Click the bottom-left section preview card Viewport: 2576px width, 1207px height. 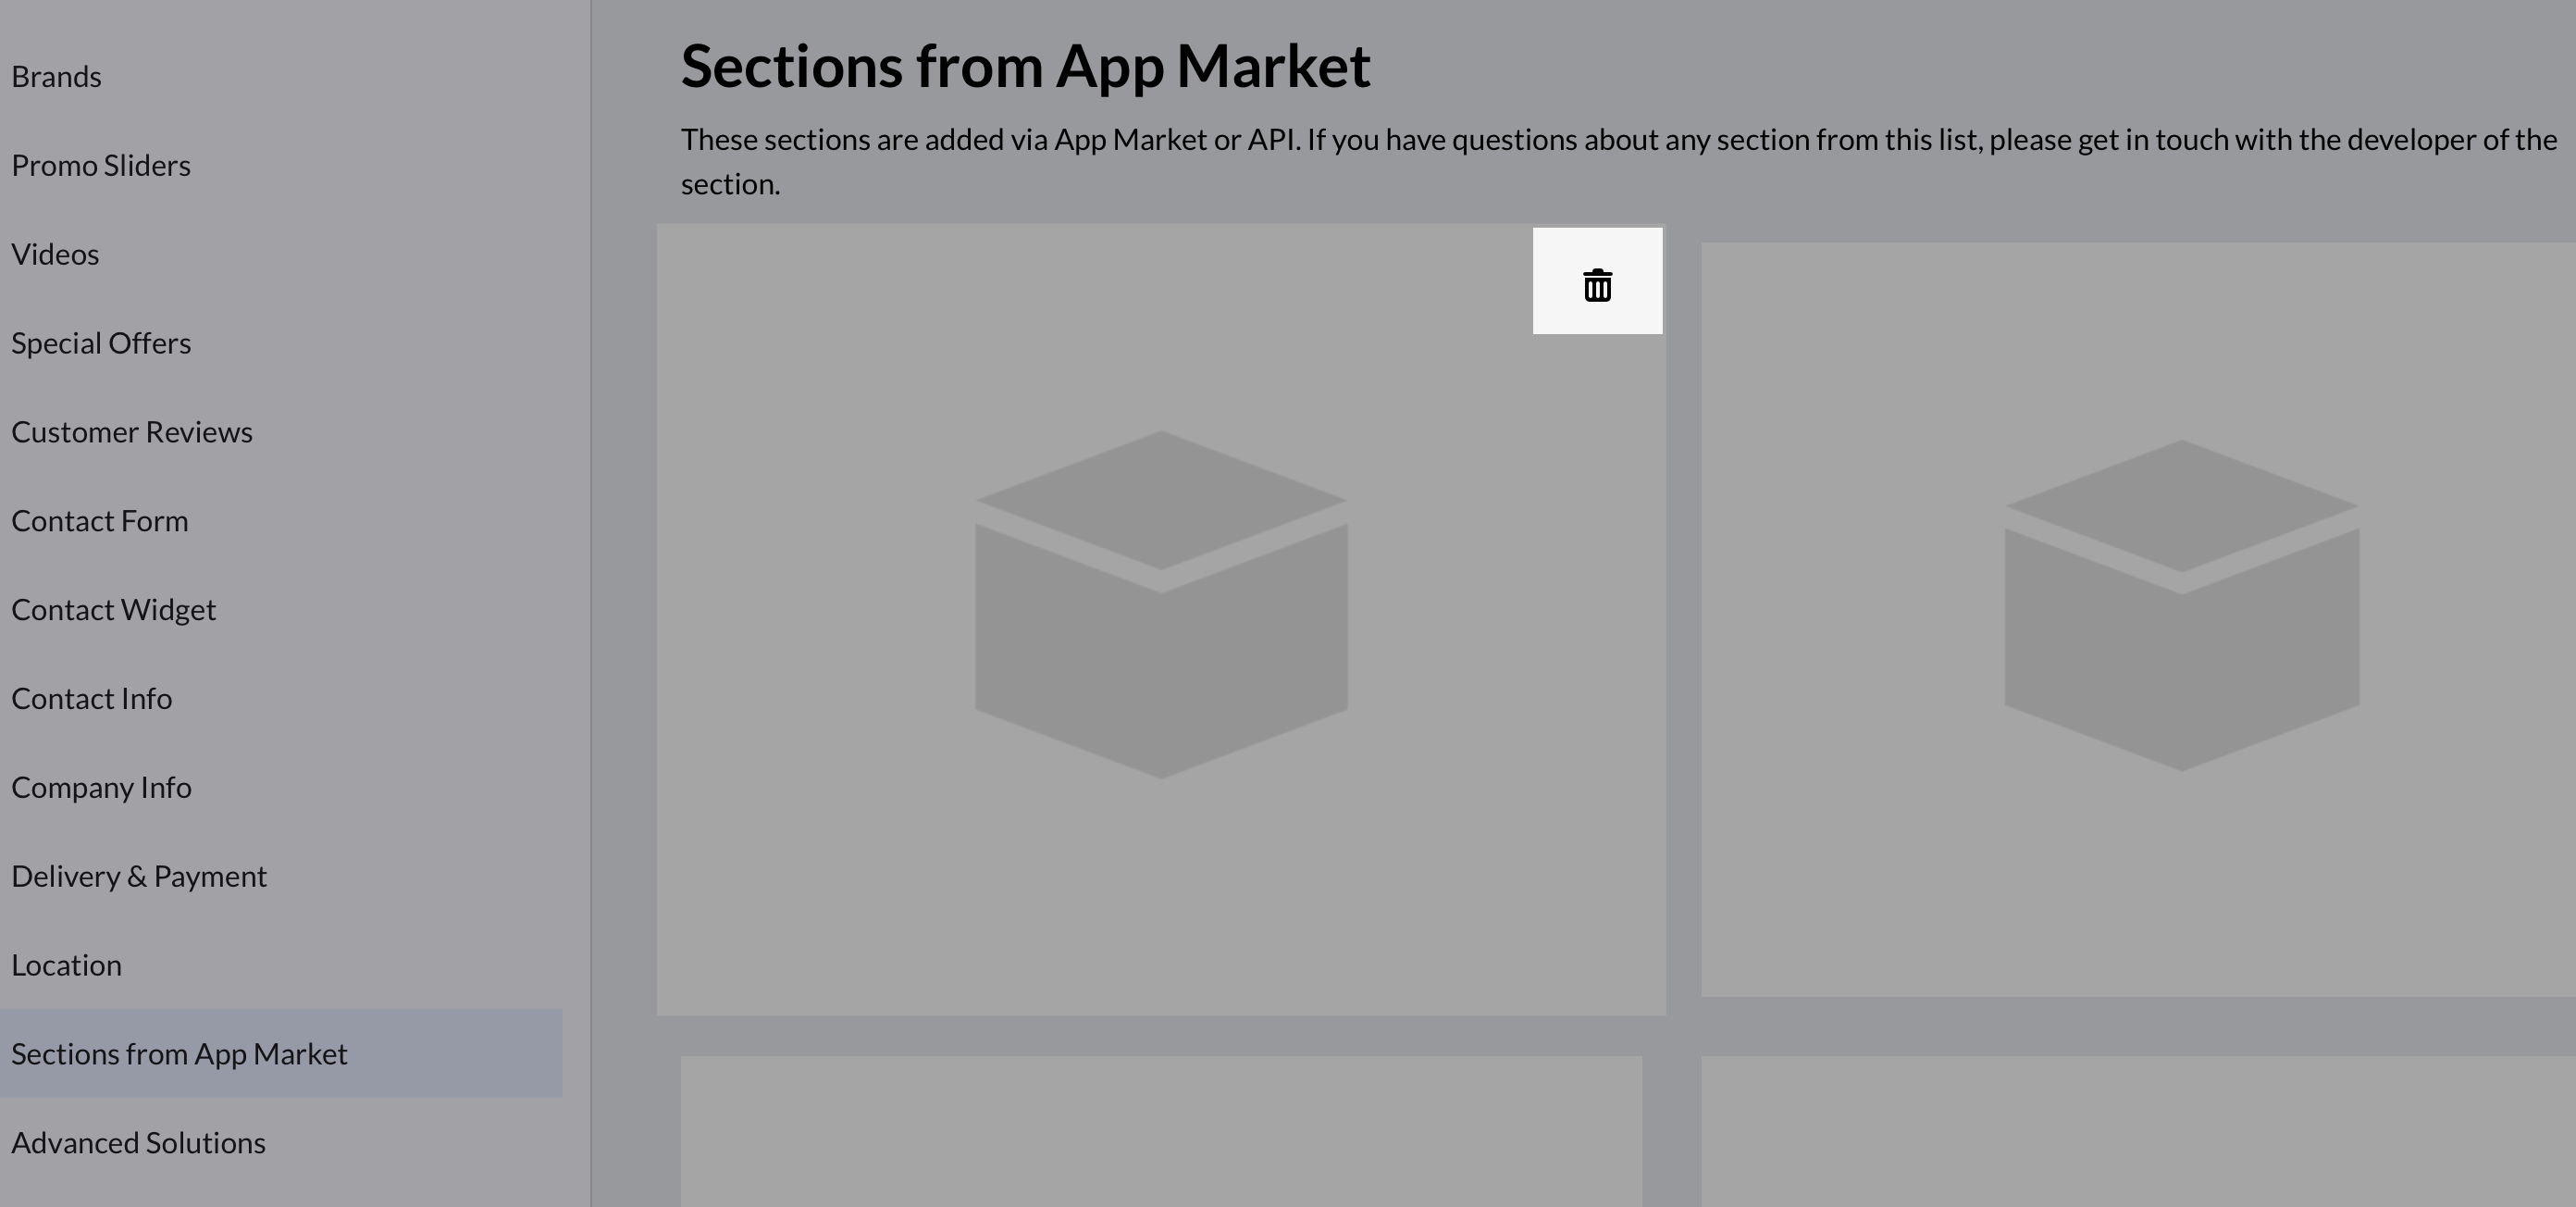click(x=1160, y=1140)
